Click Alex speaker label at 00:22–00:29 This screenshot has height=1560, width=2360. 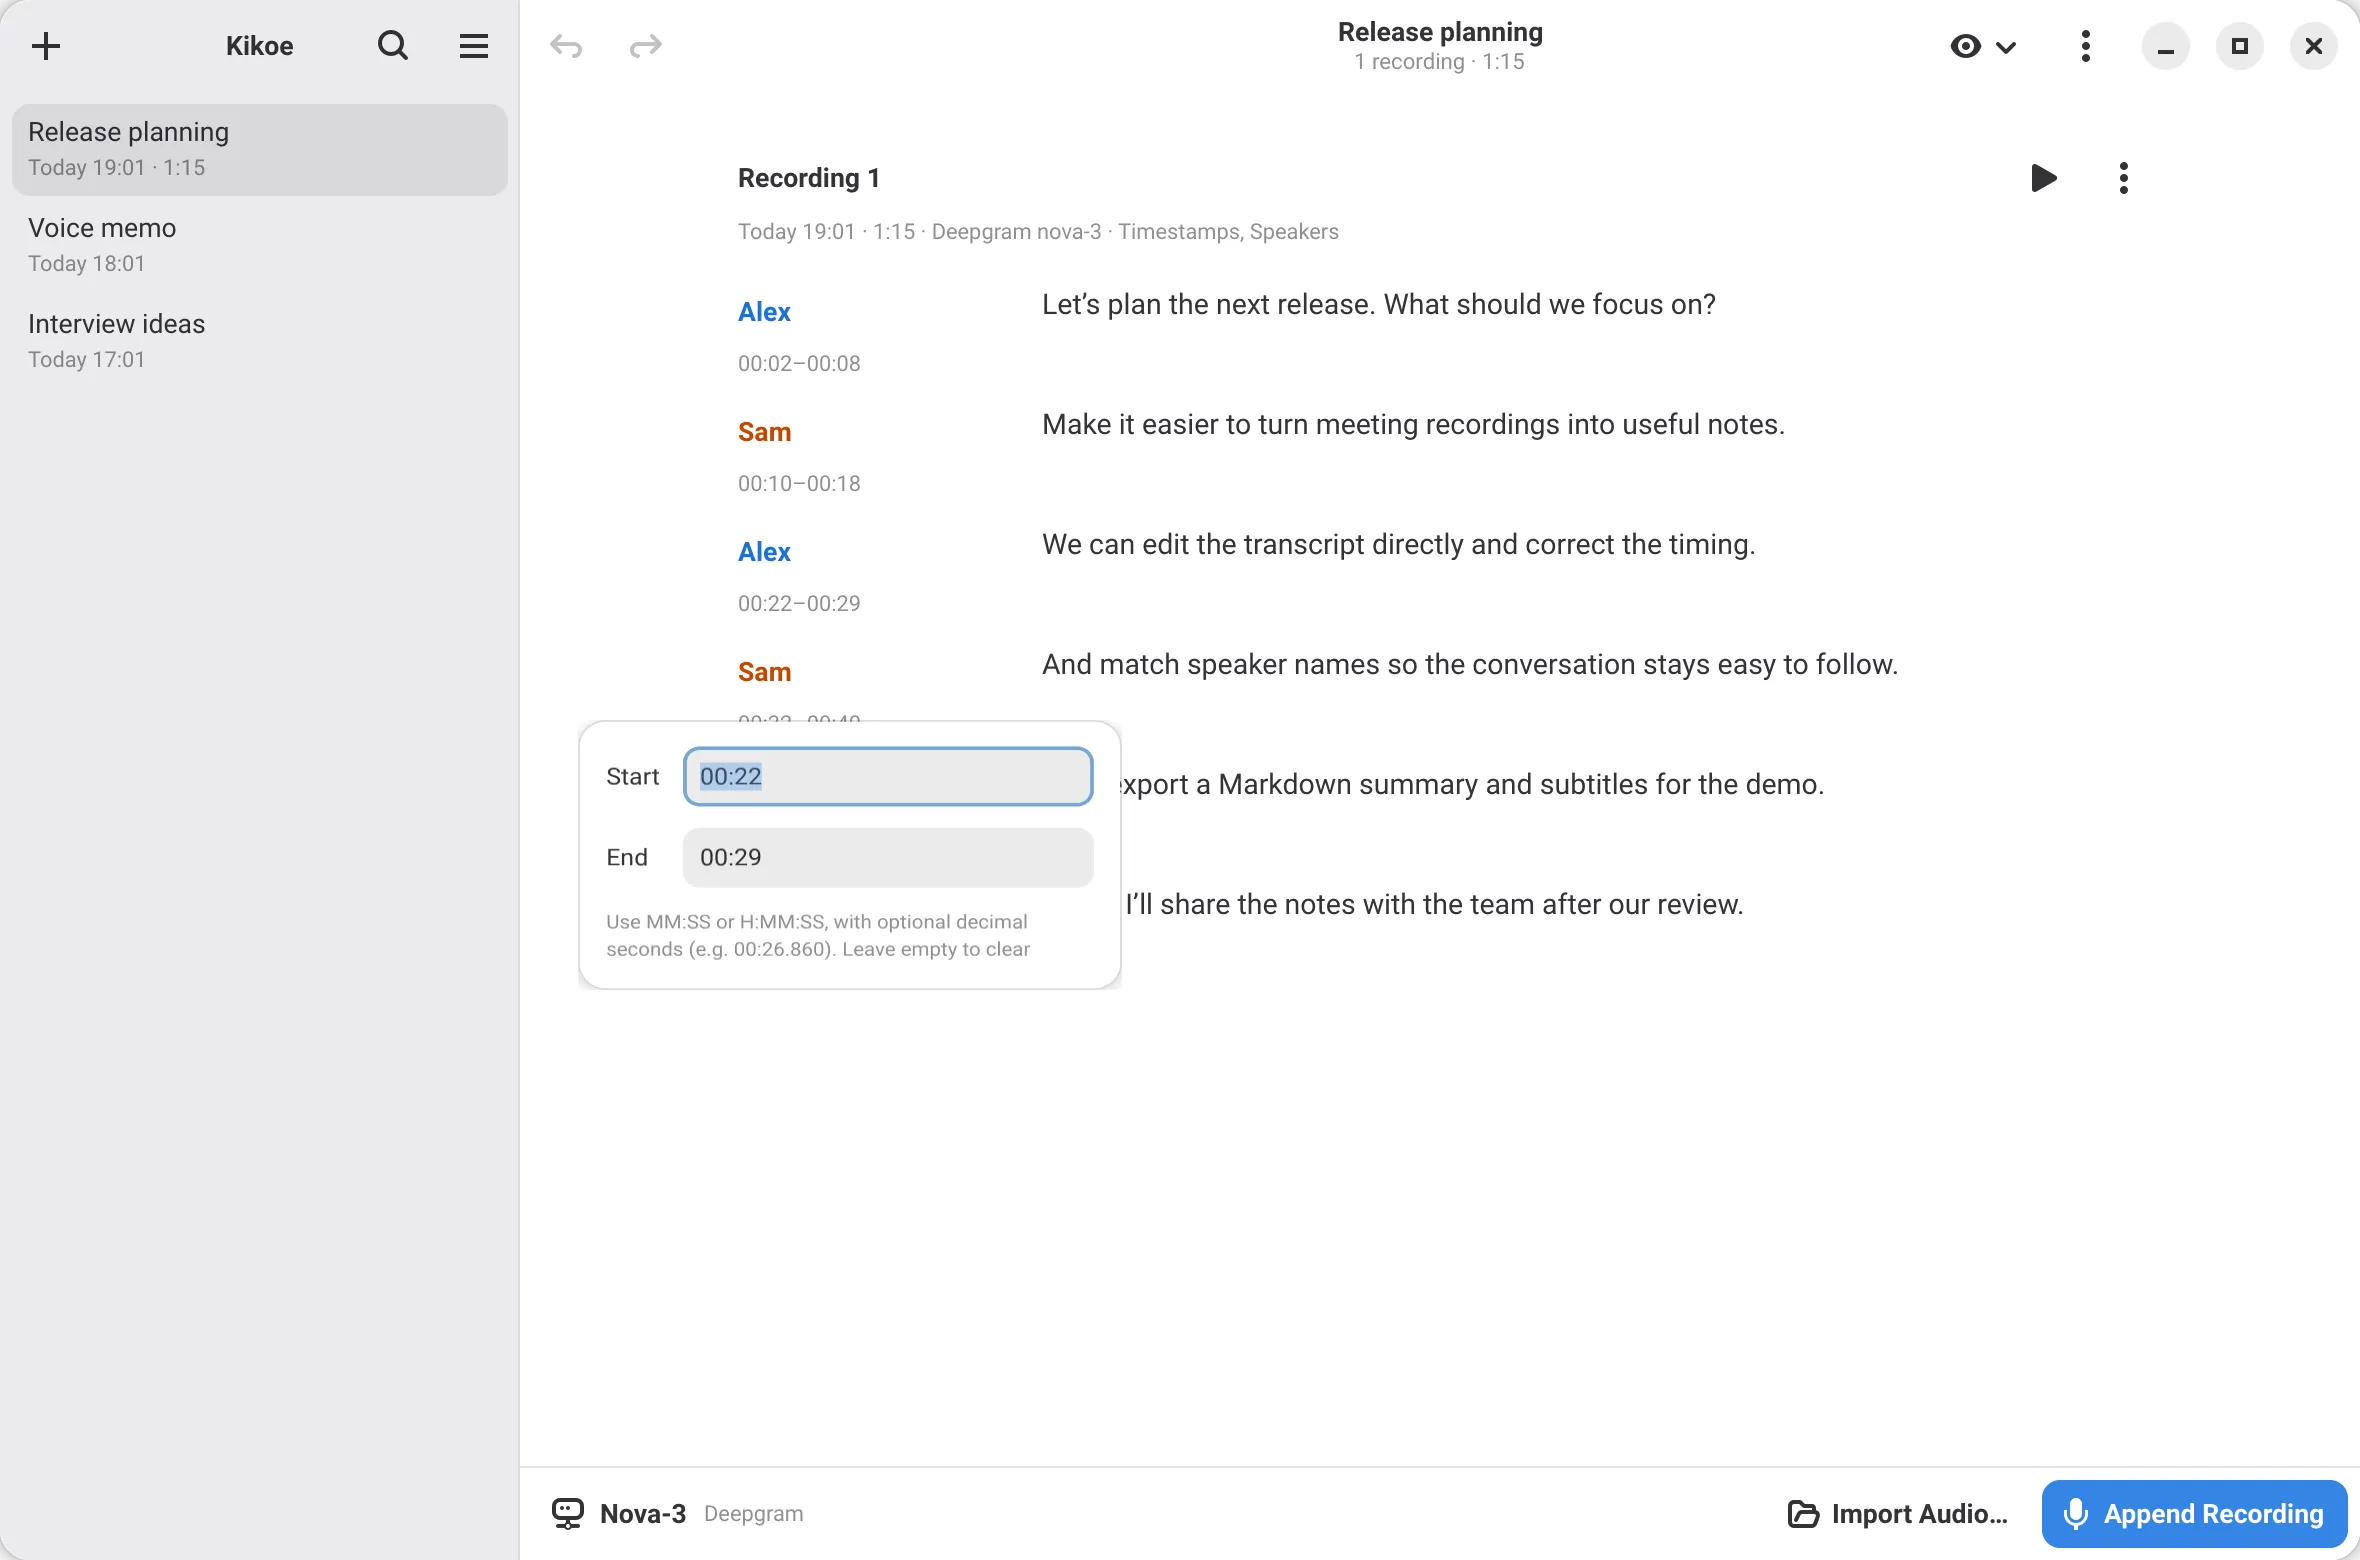(764, 552)
